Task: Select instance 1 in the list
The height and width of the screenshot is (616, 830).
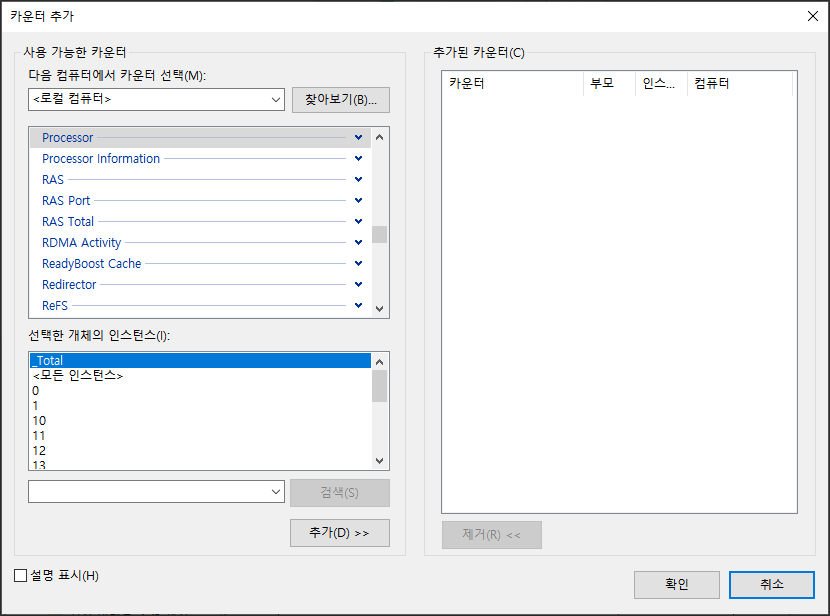Action: pyautogui.click(x=201, y=406)
